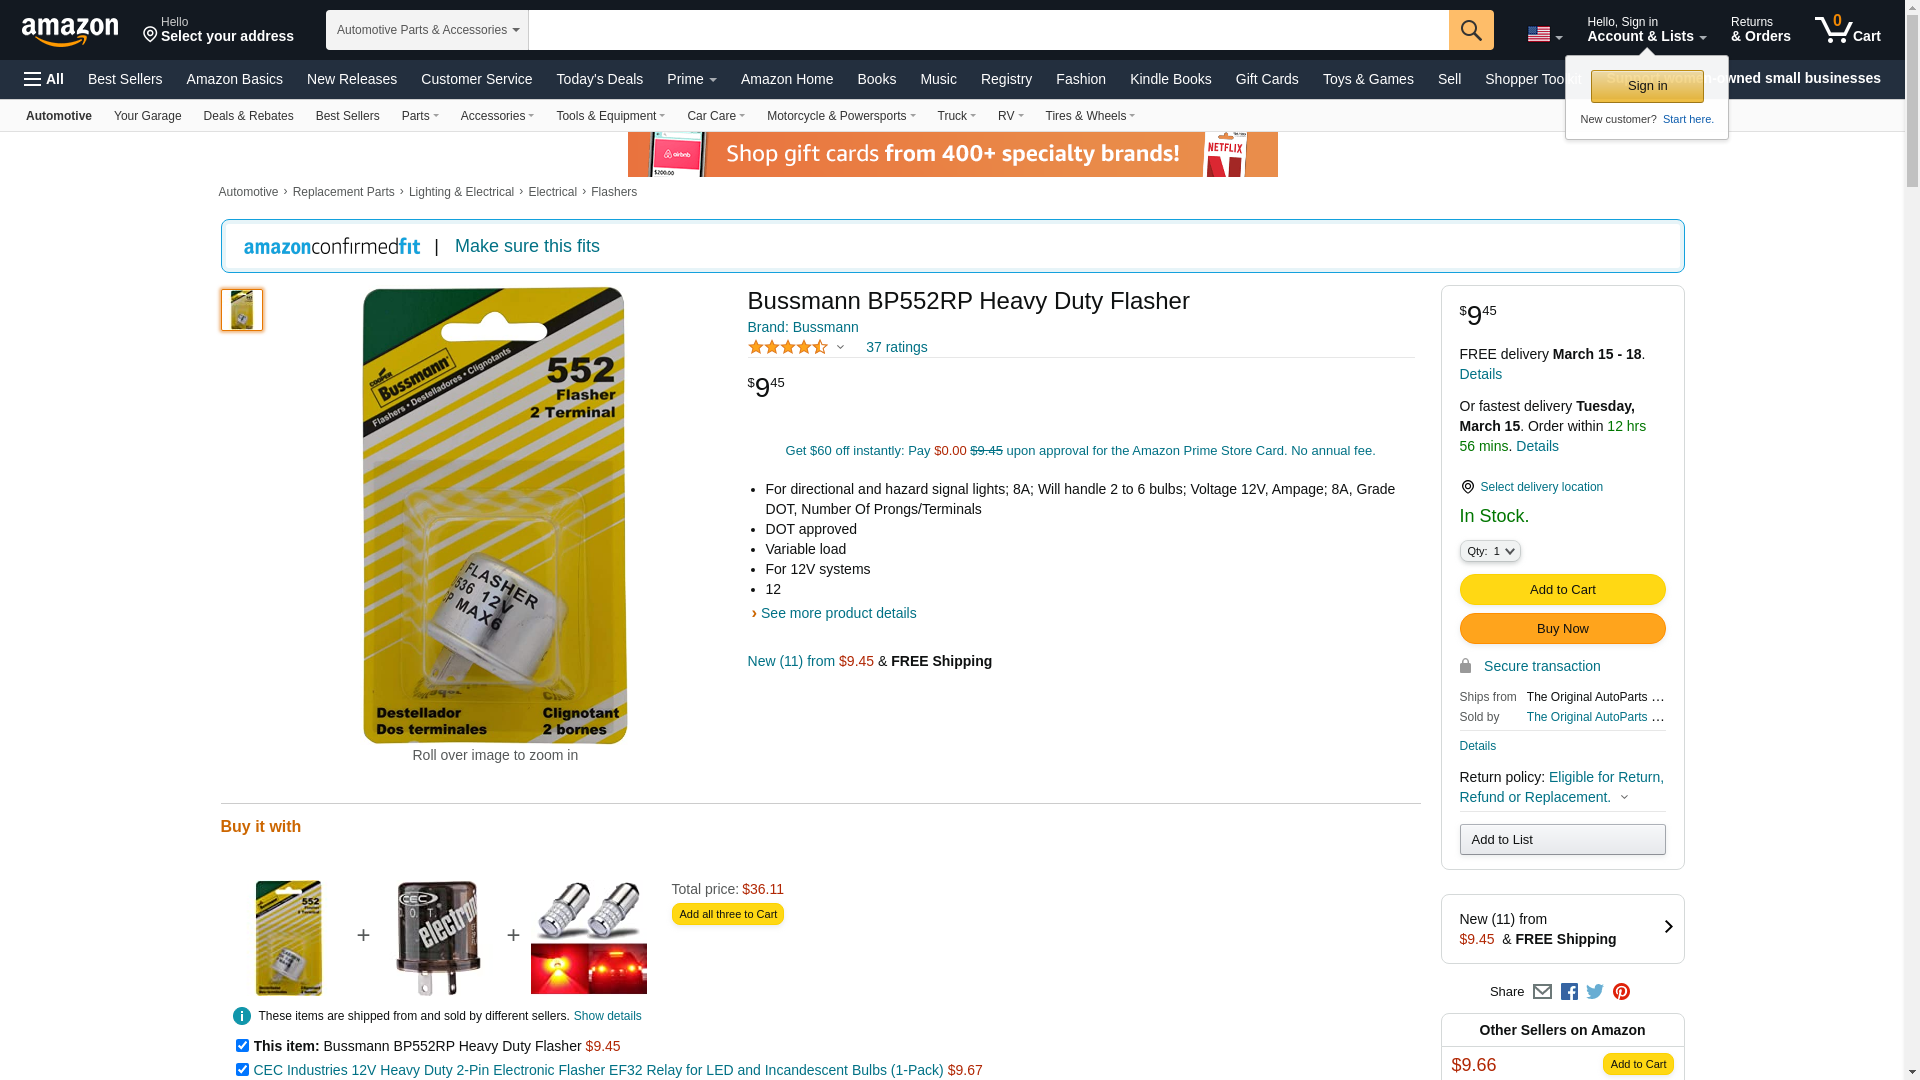Viewport: 1920px width, 1080px height.
Task: Open Tools & Equipment submenu
Action: click(610, 116)
